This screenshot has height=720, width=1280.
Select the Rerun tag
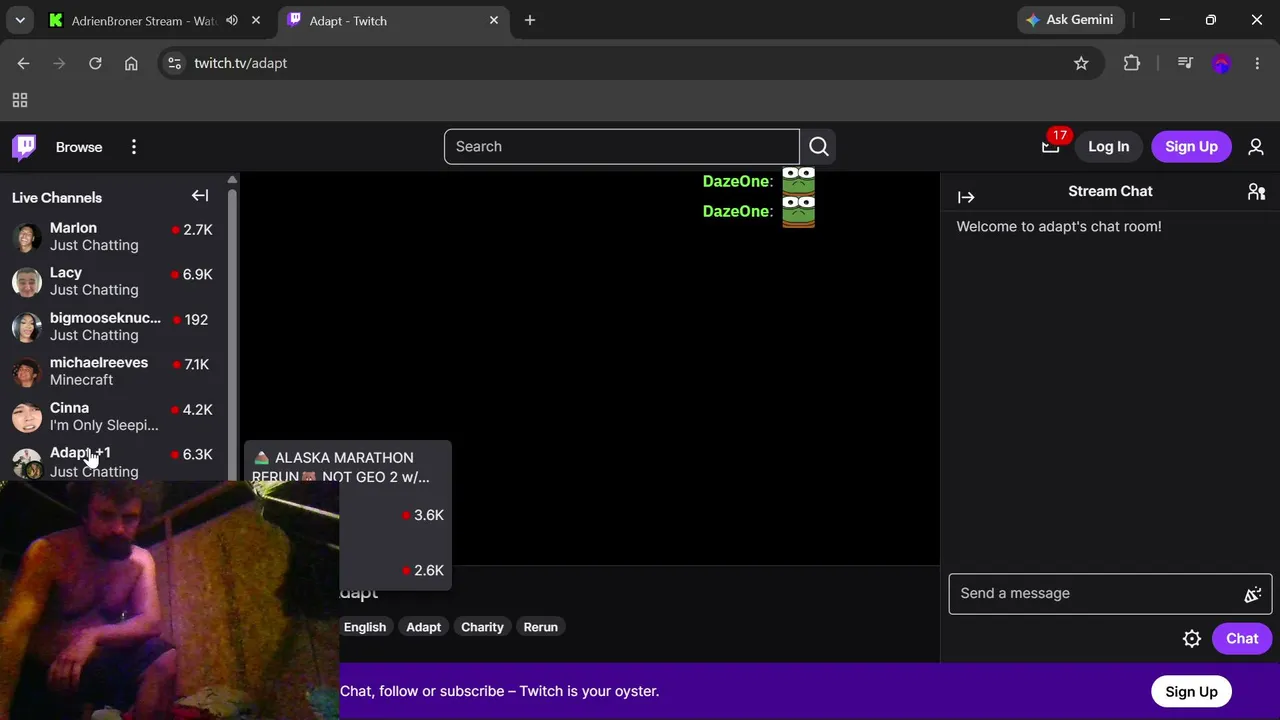(540, 627)
